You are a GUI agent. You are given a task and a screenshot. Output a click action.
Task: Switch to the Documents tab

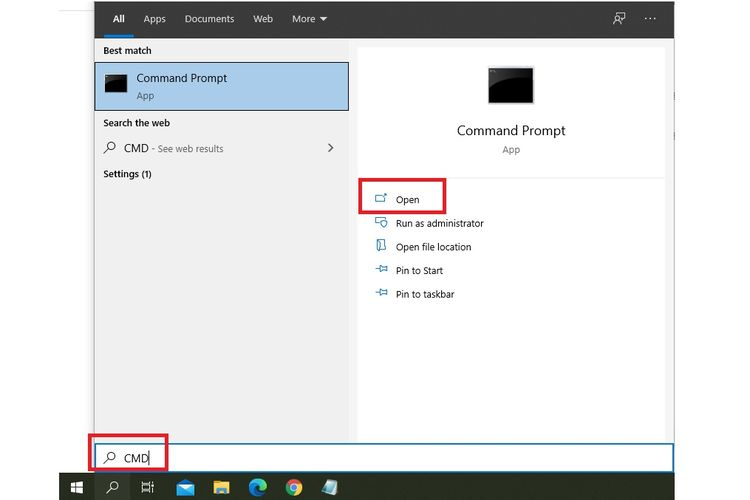[209, 19]
